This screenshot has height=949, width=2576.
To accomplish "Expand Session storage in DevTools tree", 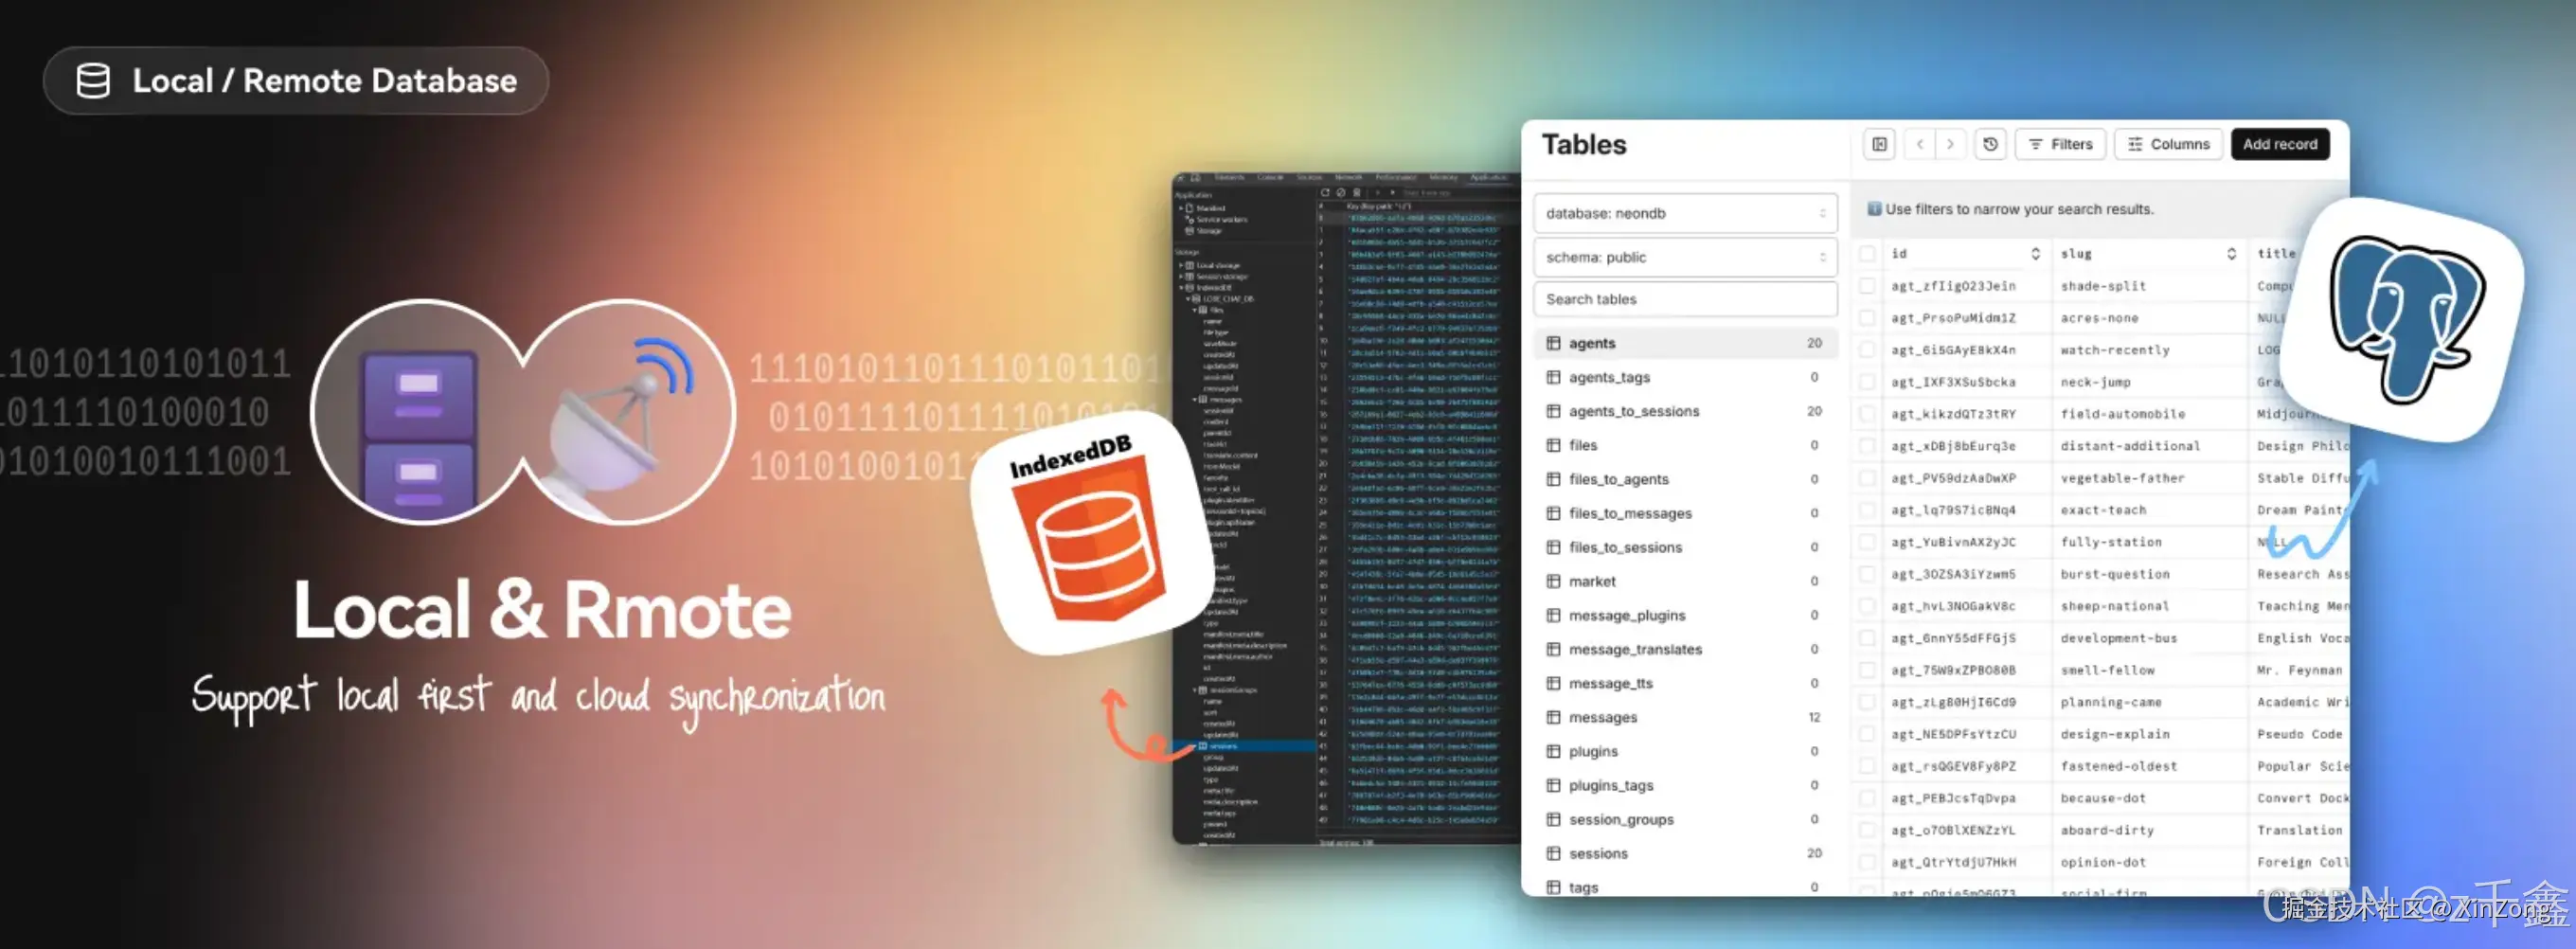I will point(1181,277).
